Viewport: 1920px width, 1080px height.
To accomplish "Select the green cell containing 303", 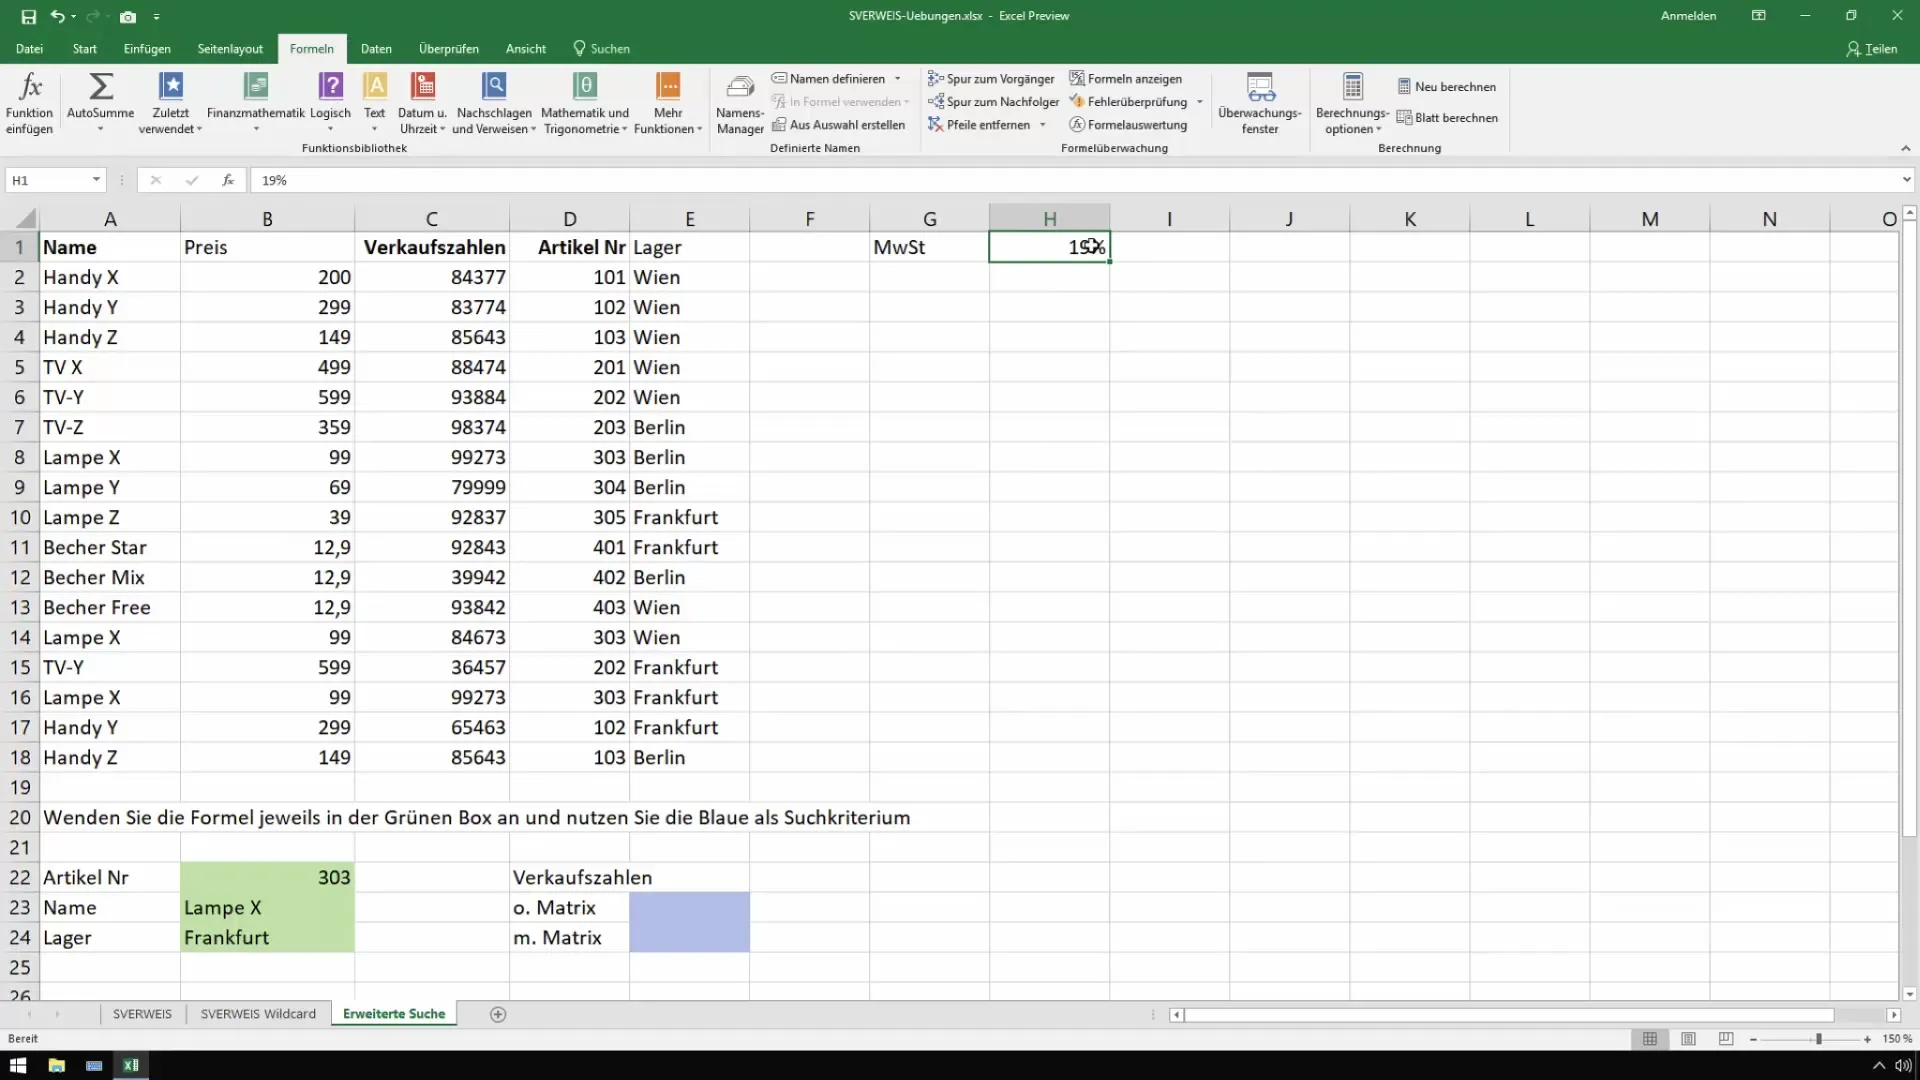I will pyautogui.click(x=267, y=877).
